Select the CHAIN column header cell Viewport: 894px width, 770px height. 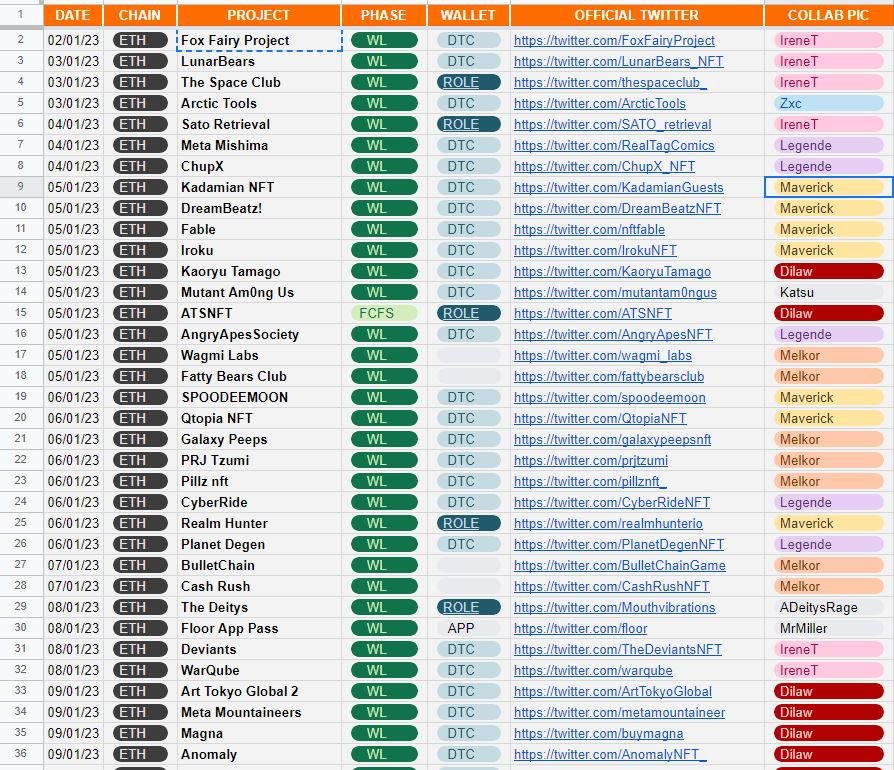coord(140,15)
